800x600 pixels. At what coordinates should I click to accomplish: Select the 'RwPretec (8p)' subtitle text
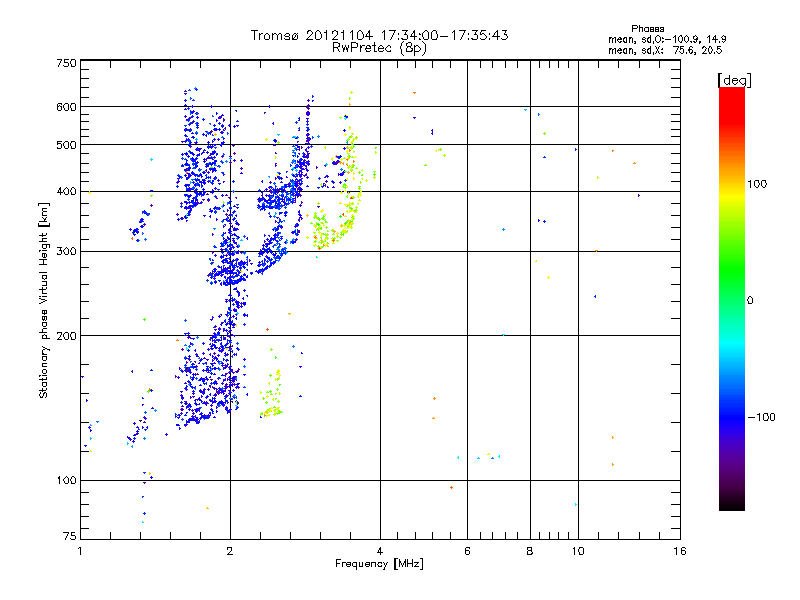click(379, 48)
